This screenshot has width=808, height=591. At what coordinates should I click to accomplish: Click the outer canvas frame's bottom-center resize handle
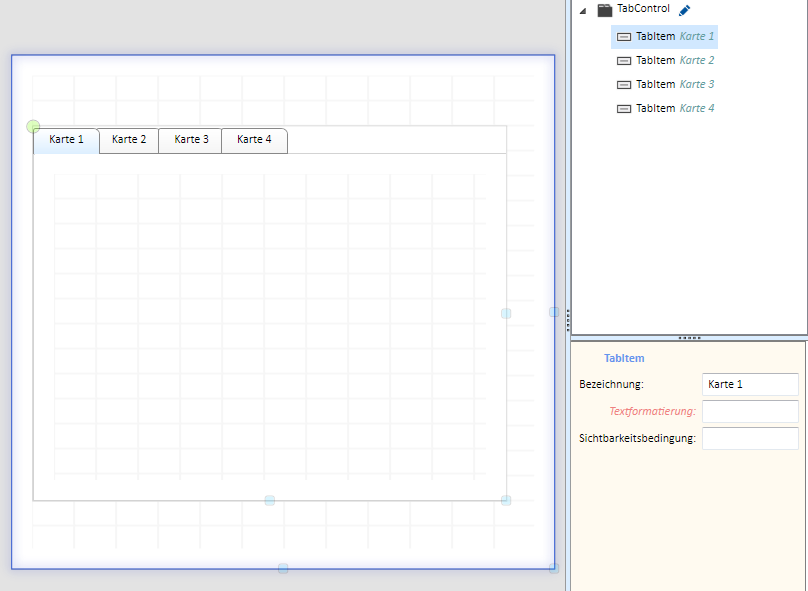coord(283,568)
